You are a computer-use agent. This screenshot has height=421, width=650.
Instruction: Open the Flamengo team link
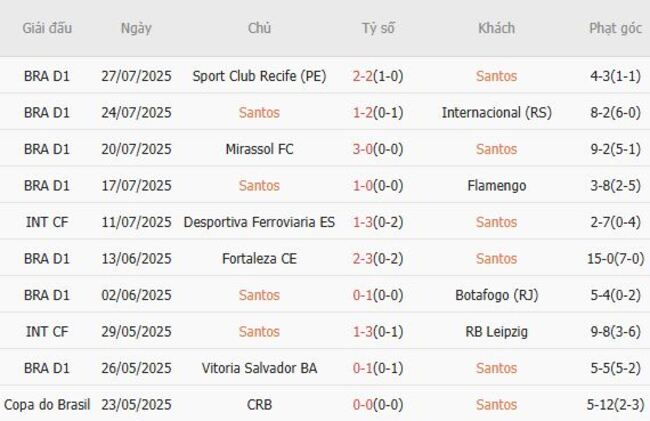496,185
